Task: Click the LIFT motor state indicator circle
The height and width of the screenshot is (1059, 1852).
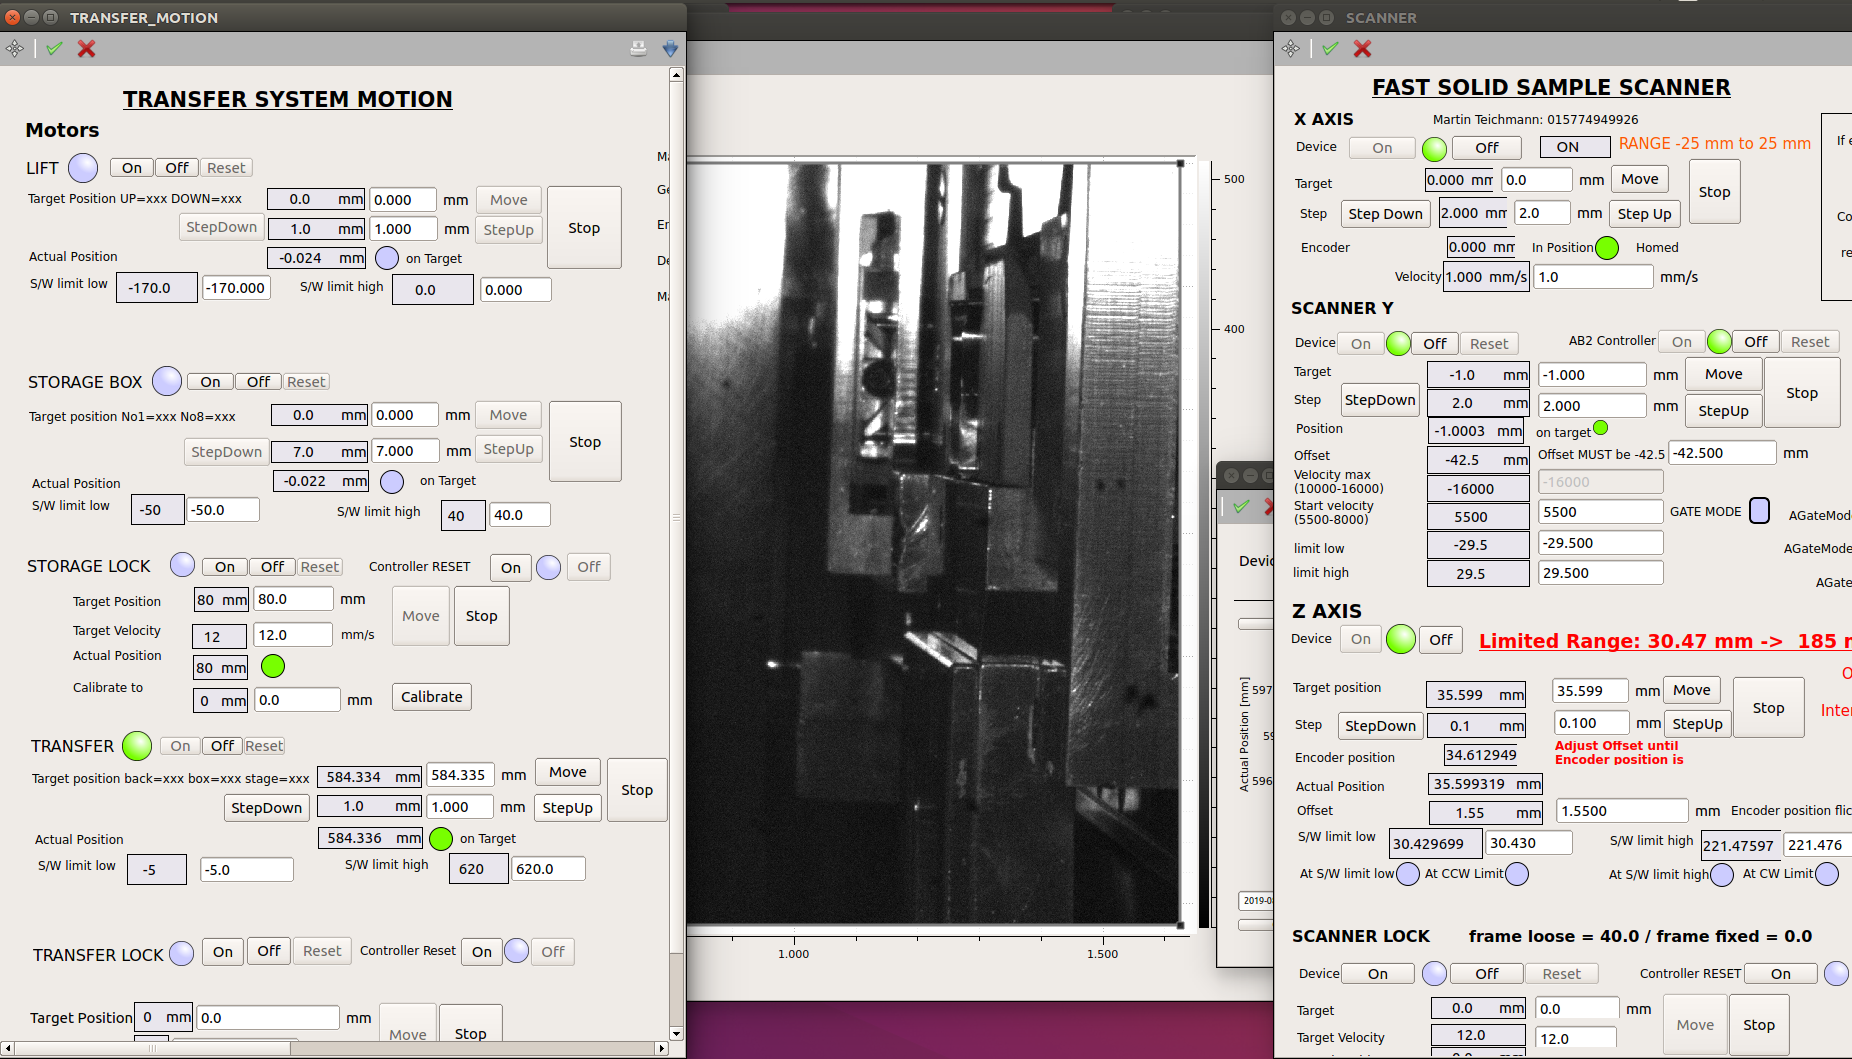Action: click(x=83, y=168)
